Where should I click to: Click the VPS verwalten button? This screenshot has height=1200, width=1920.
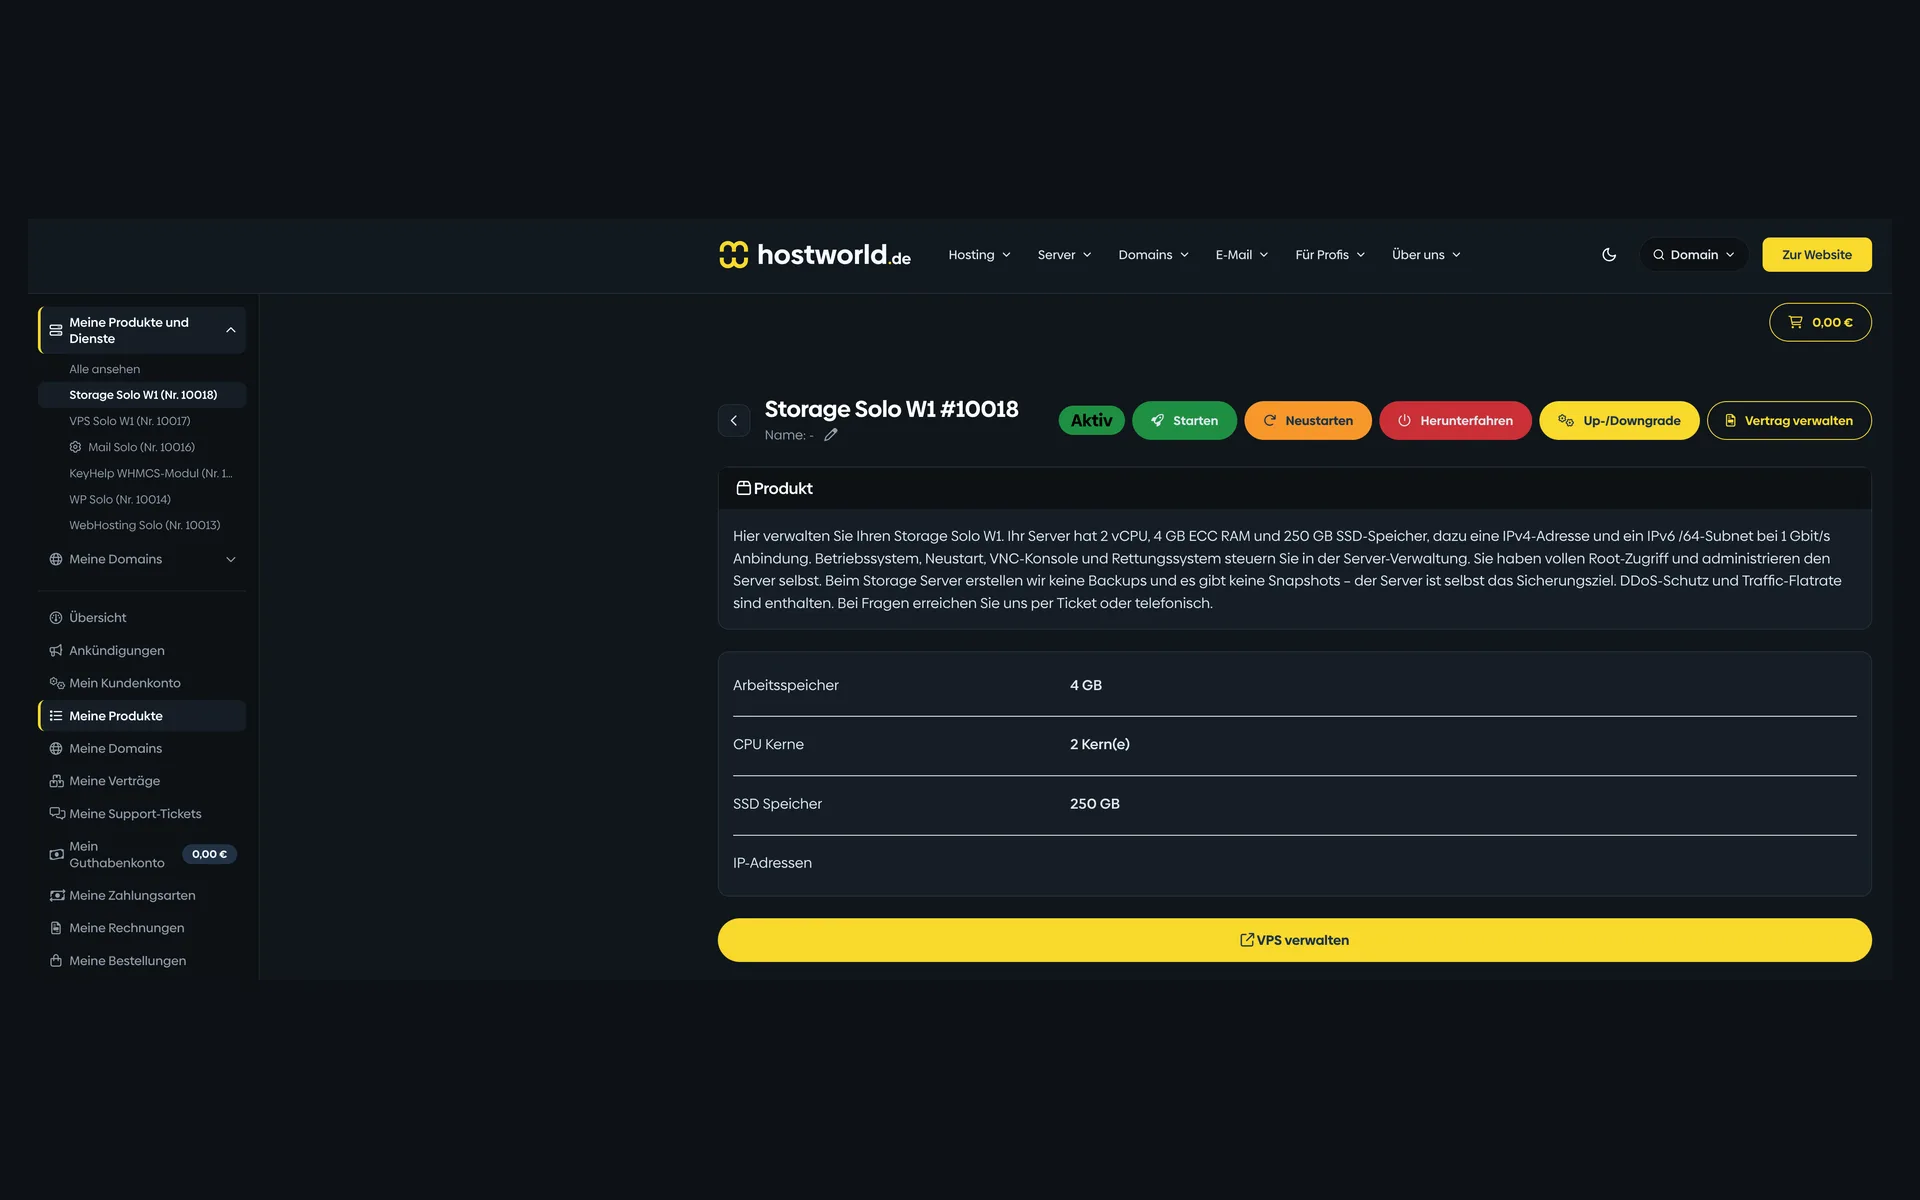(1294, 940)
